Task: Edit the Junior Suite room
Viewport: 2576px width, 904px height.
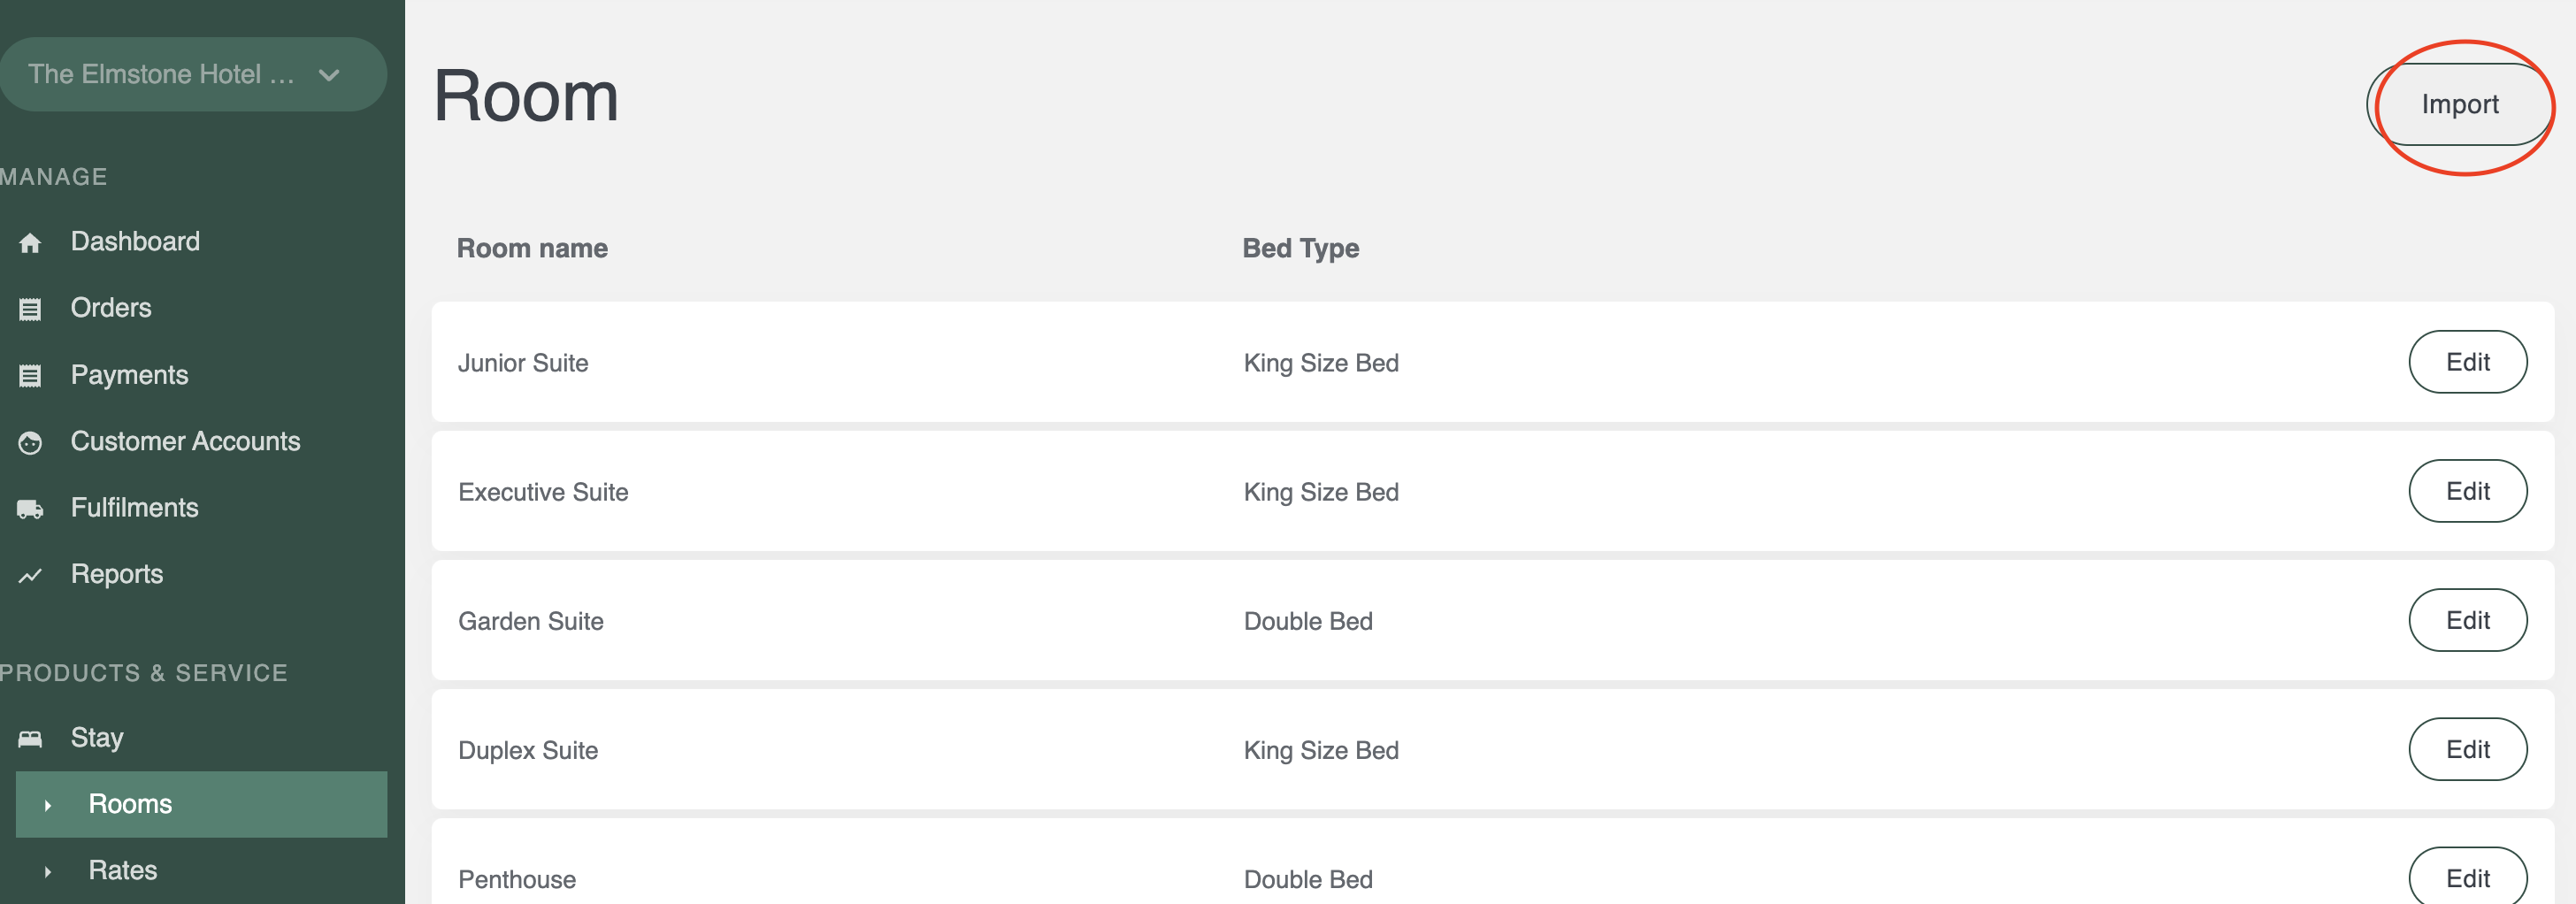Action: (2466, 362)
